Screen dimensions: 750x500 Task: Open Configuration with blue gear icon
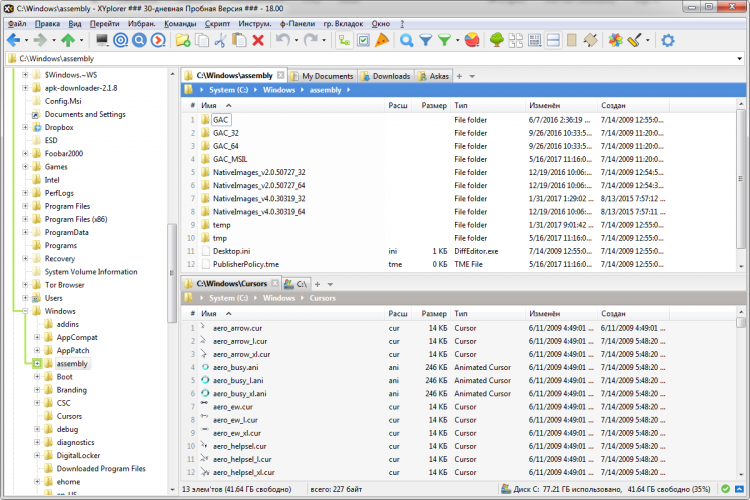pyautogui.click(x=668, y=40)
